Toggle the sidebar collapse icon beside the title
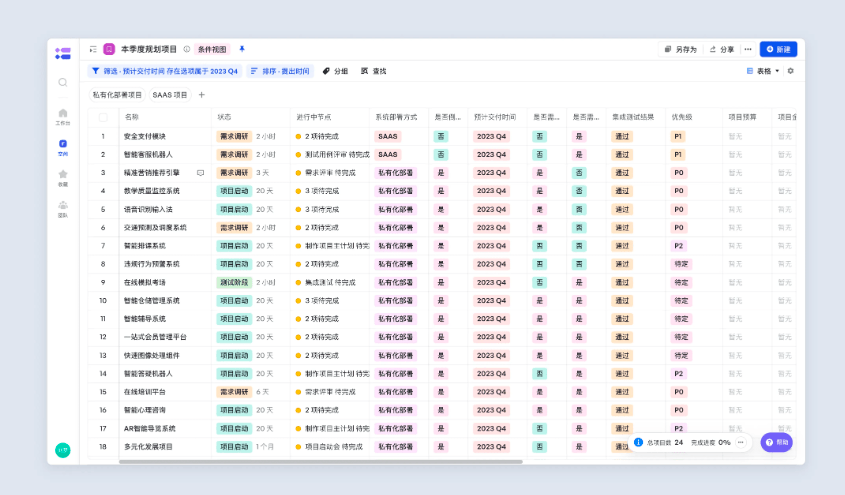 [x=93, y=49]
